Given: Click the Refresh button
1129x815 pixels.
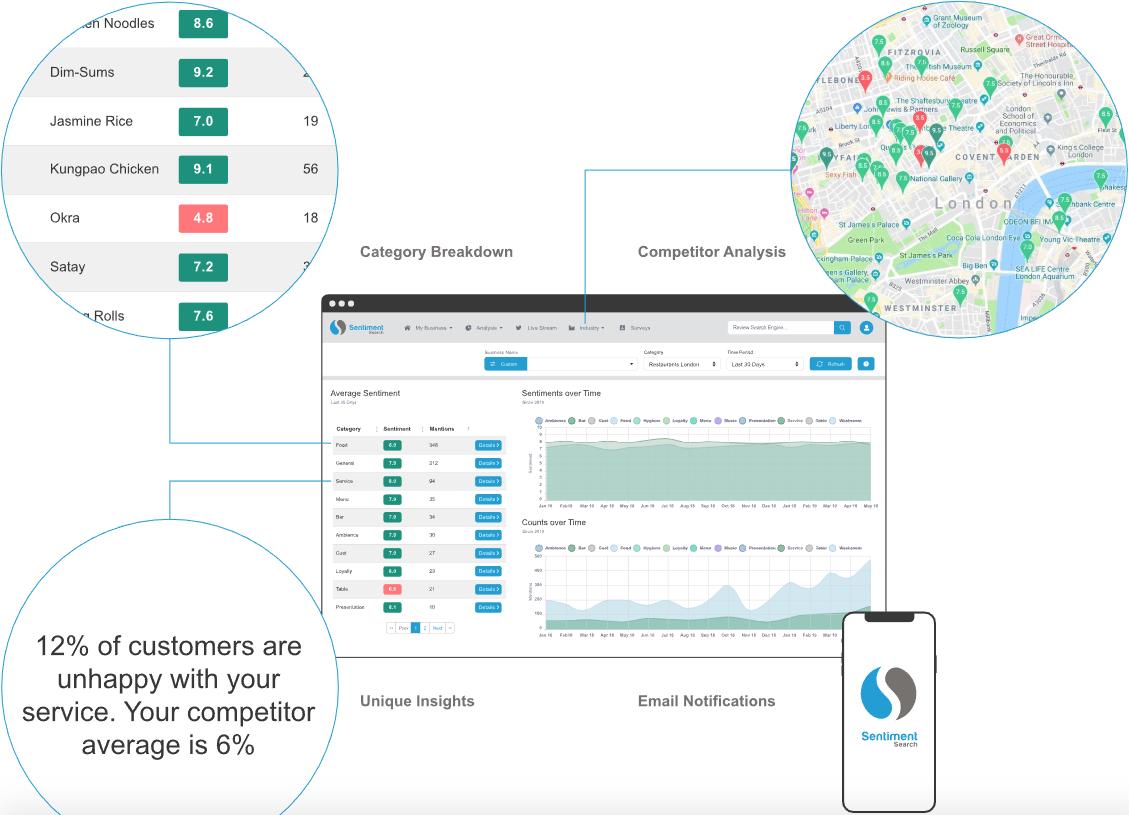Looking at the screenshot, I should pos(831,364).
